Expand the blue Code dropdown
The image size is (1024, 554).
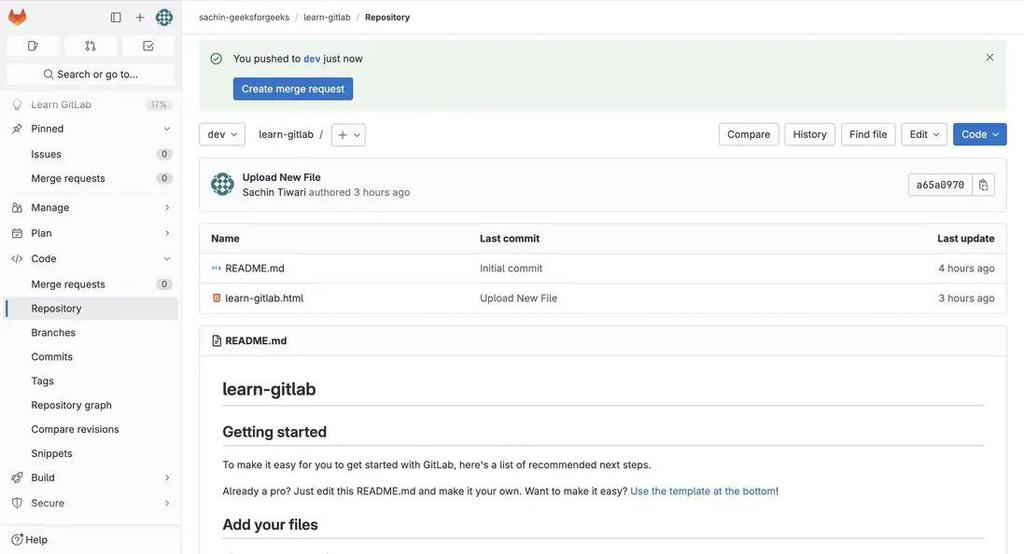980,134
